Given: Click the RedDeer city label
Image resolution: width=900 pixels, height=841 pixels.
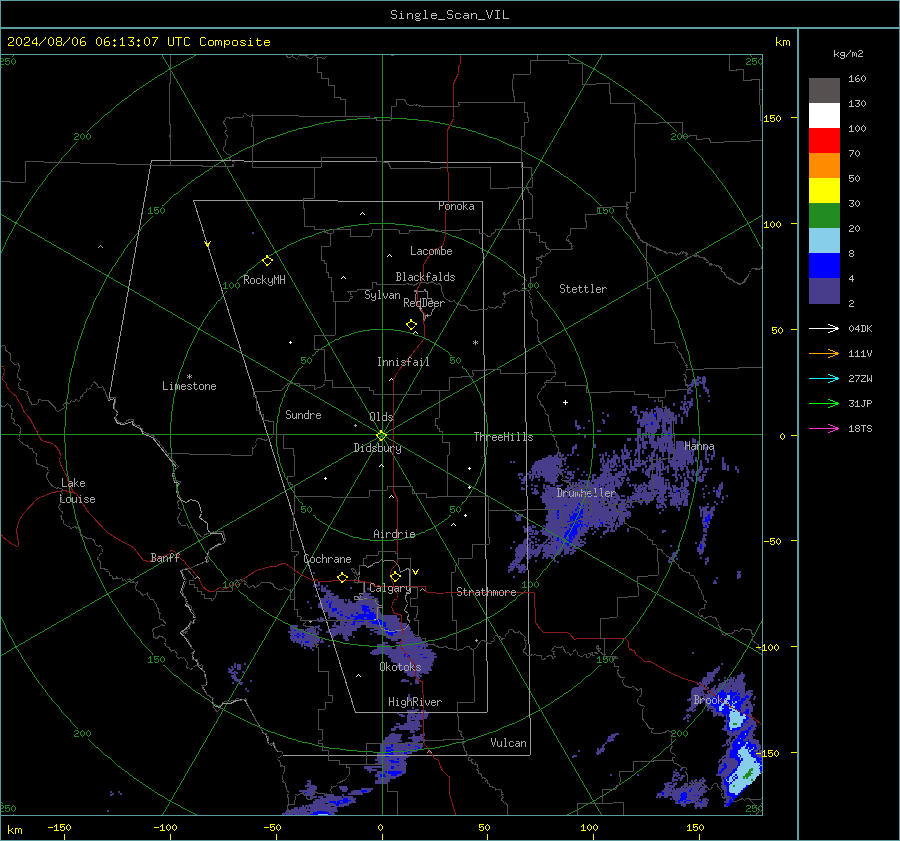Looking at the screenshot, I should click(x=424, y=303).
